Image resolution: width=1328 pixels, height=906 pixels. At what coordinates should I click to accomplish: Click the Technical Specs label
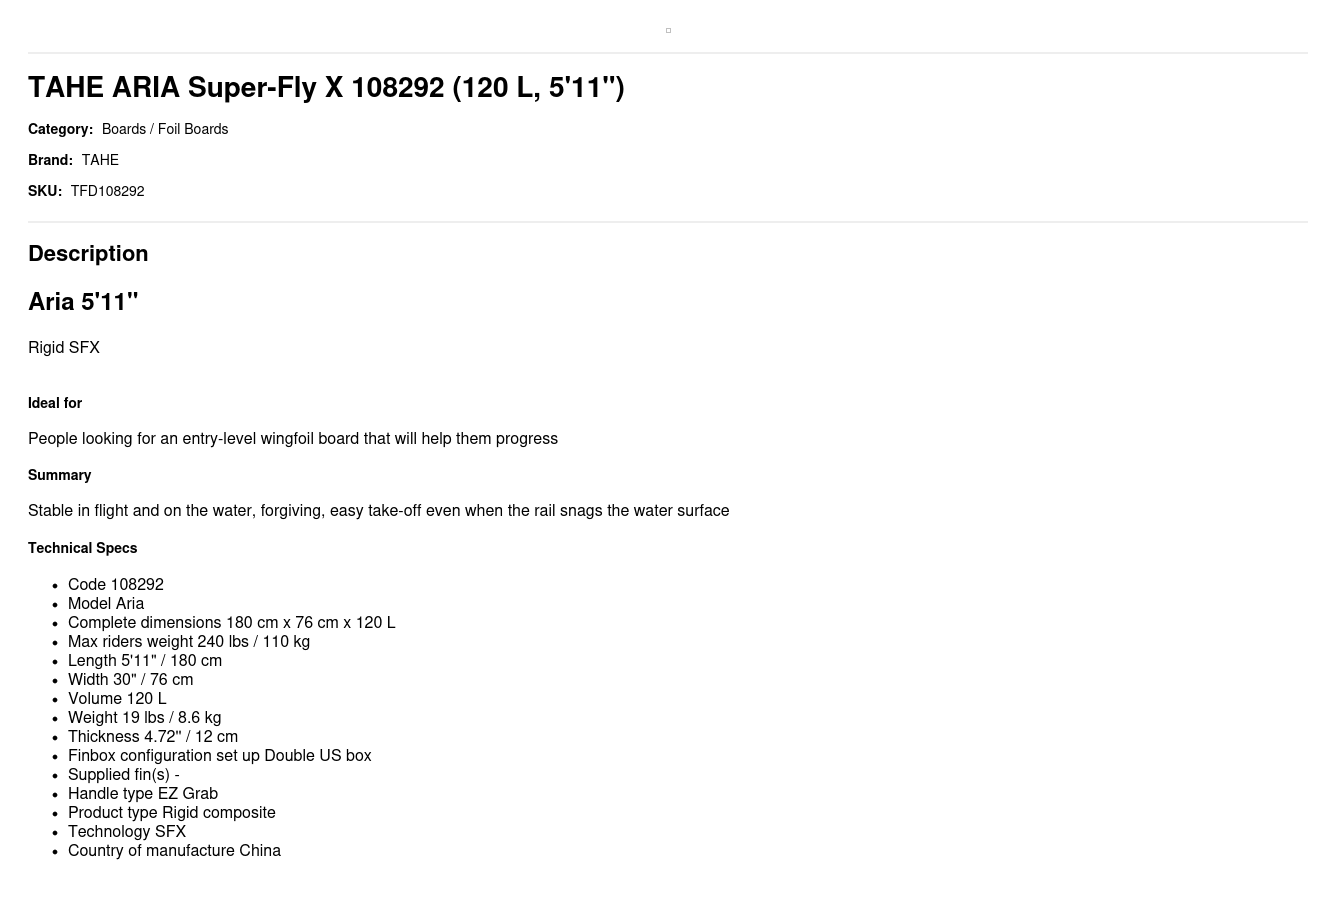[82, 548]
